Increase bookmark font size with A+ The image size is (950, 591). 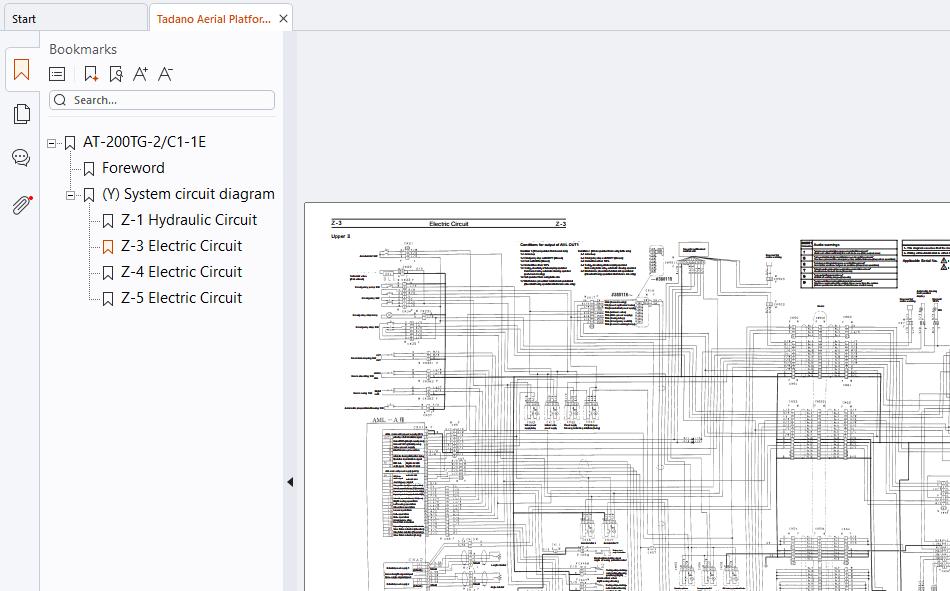tap(141, 74)
